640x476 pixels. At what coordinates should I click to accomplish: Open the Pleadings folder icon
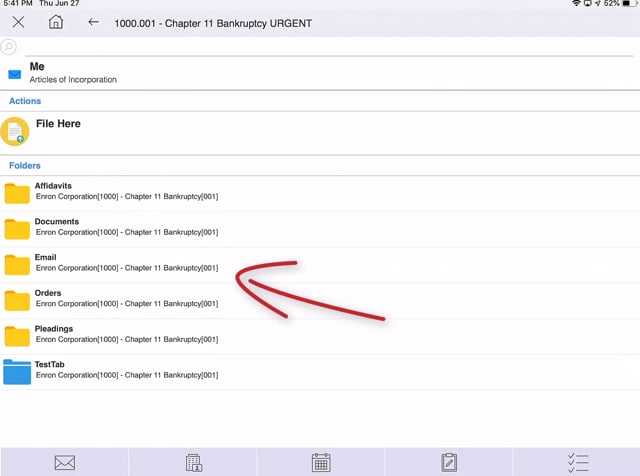[x=17, y=336]
